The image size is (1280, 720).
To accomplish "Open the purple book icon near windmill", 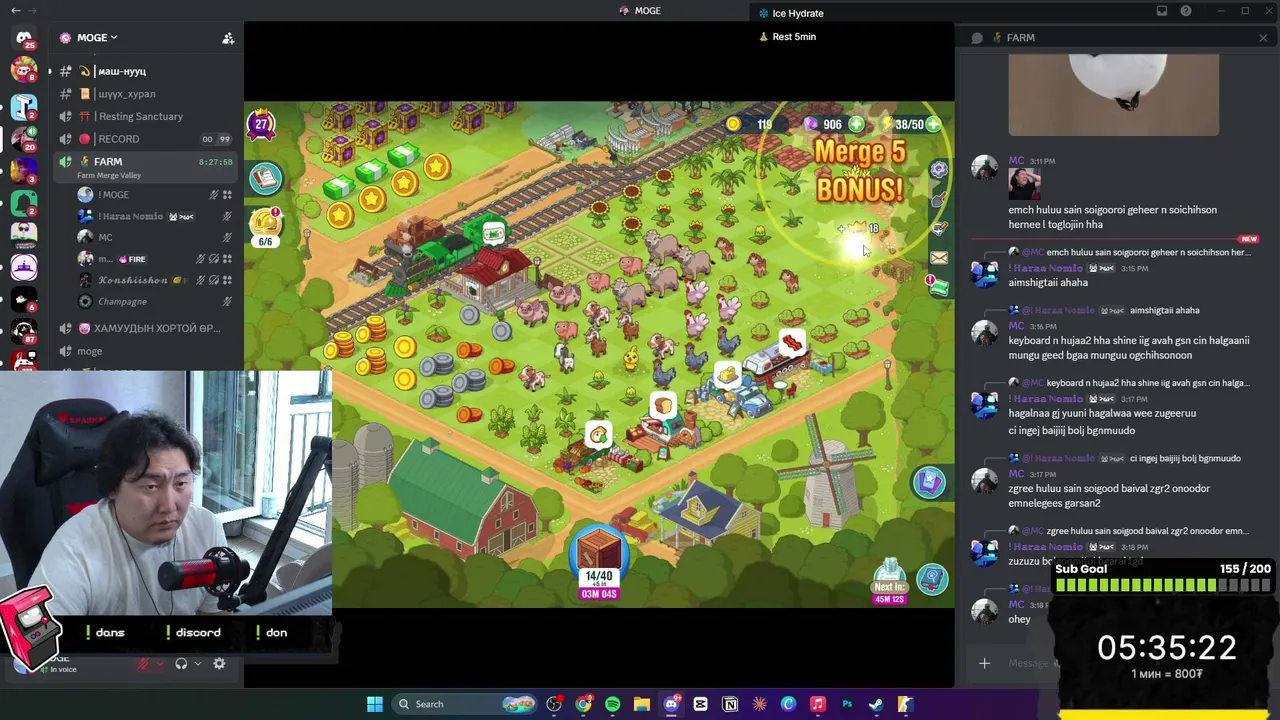I will (929, 482).
